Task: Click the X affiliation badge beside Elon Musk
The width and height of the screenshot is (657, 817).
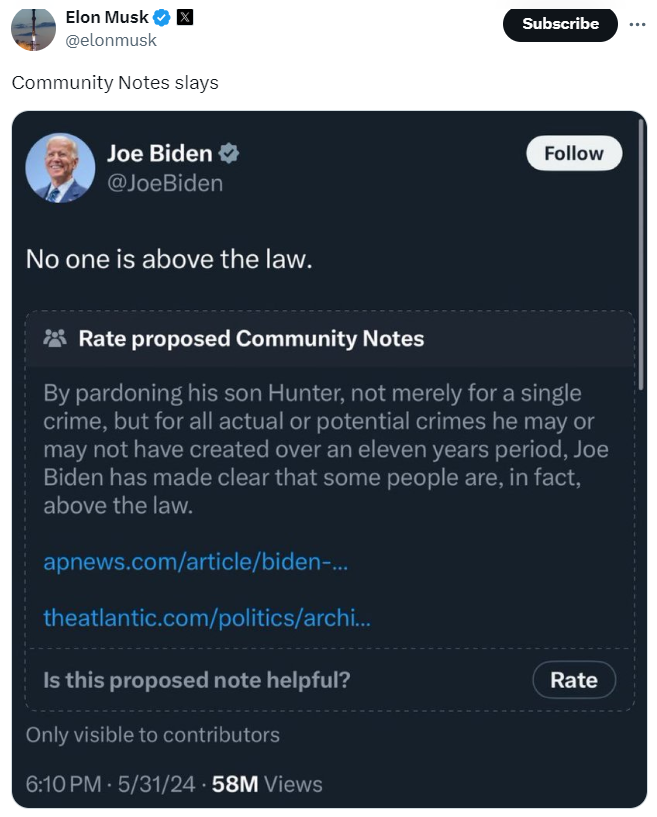Action: tap(185, 18)
